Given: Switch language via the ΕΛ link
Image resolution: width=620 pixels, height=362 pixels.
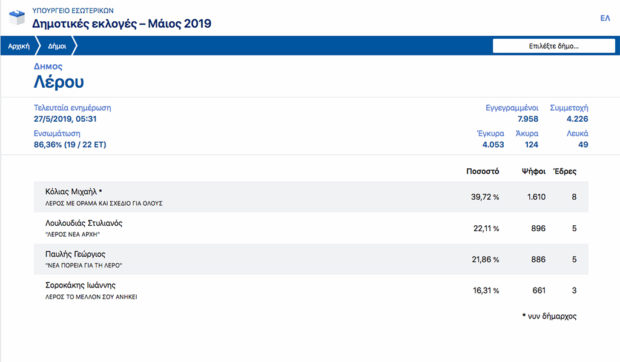Looking at the screenshot, I should (x=605, y=18).
